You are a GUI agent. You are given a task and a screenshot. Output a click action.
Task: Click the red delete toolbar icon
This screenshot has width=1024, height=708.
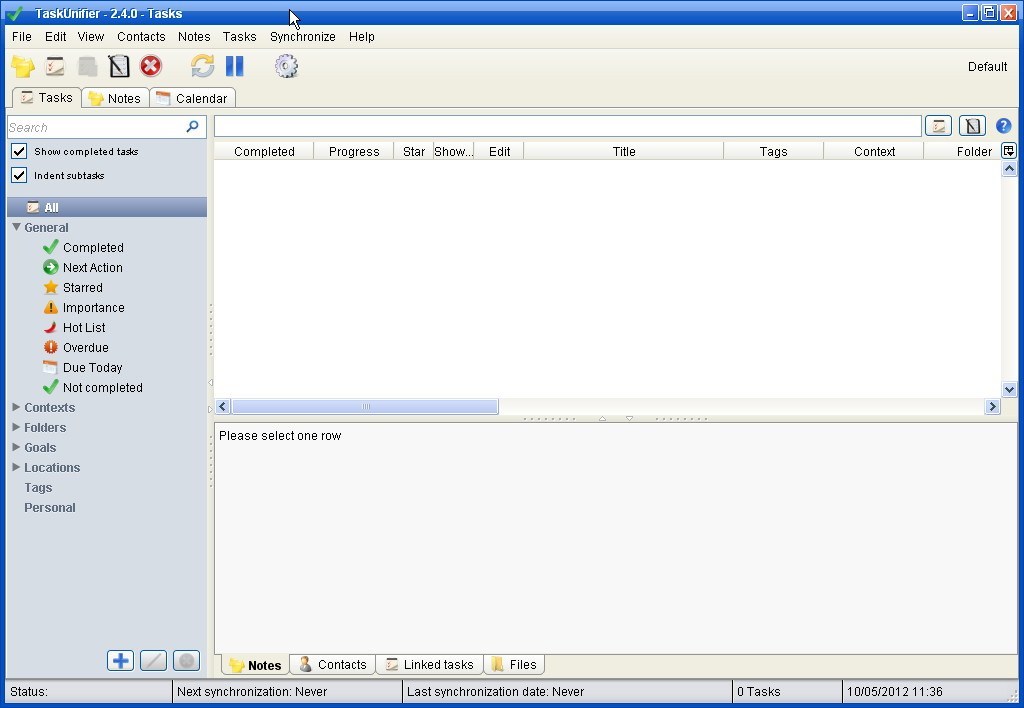[151, 66]
